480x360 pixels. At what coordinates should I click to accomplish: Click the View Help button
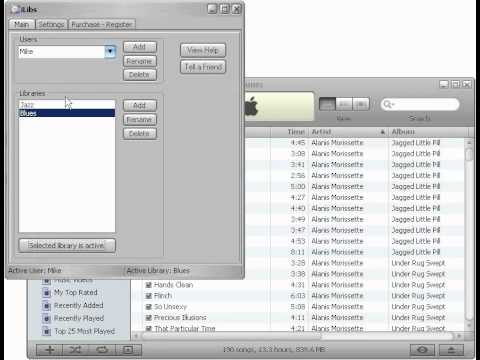pyautogui.click(x=203, y=50)
